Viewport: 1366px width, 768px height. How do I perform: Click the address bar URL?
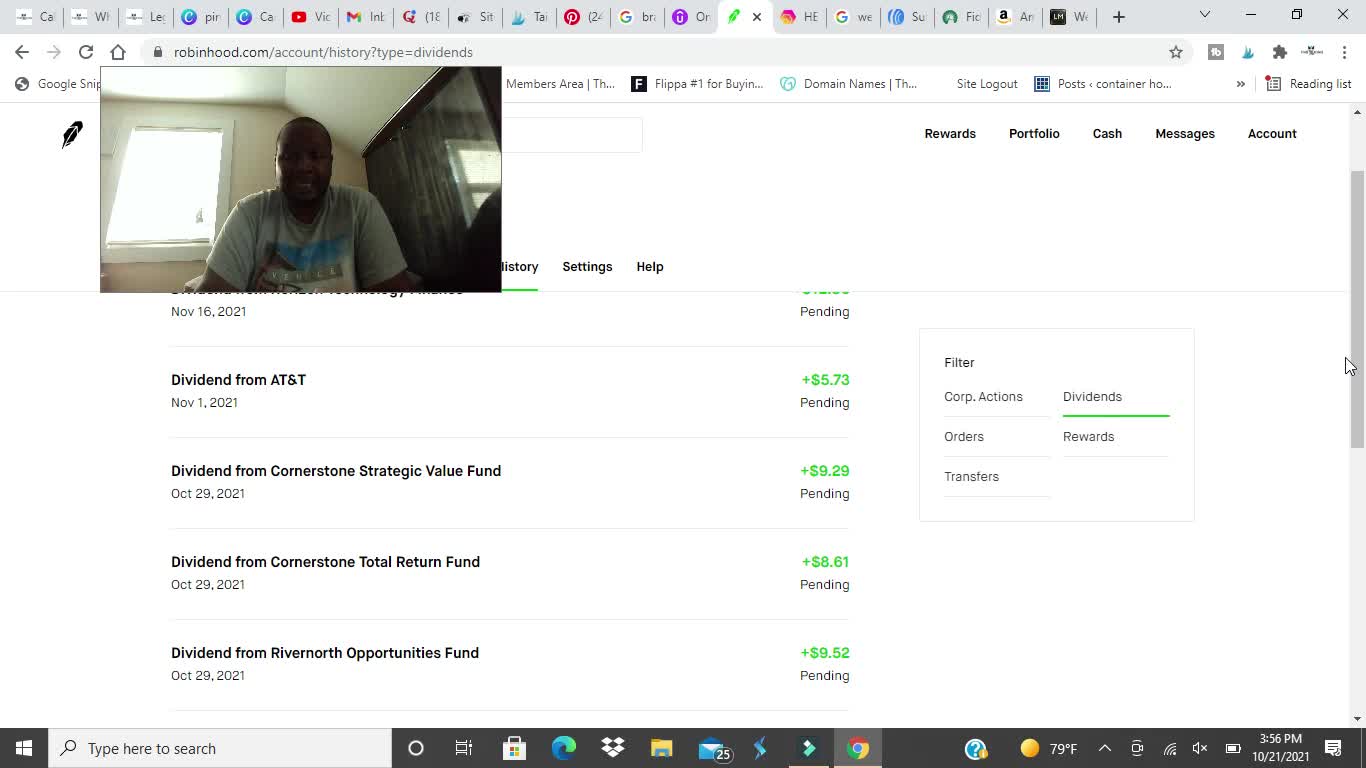pos(323,52)
